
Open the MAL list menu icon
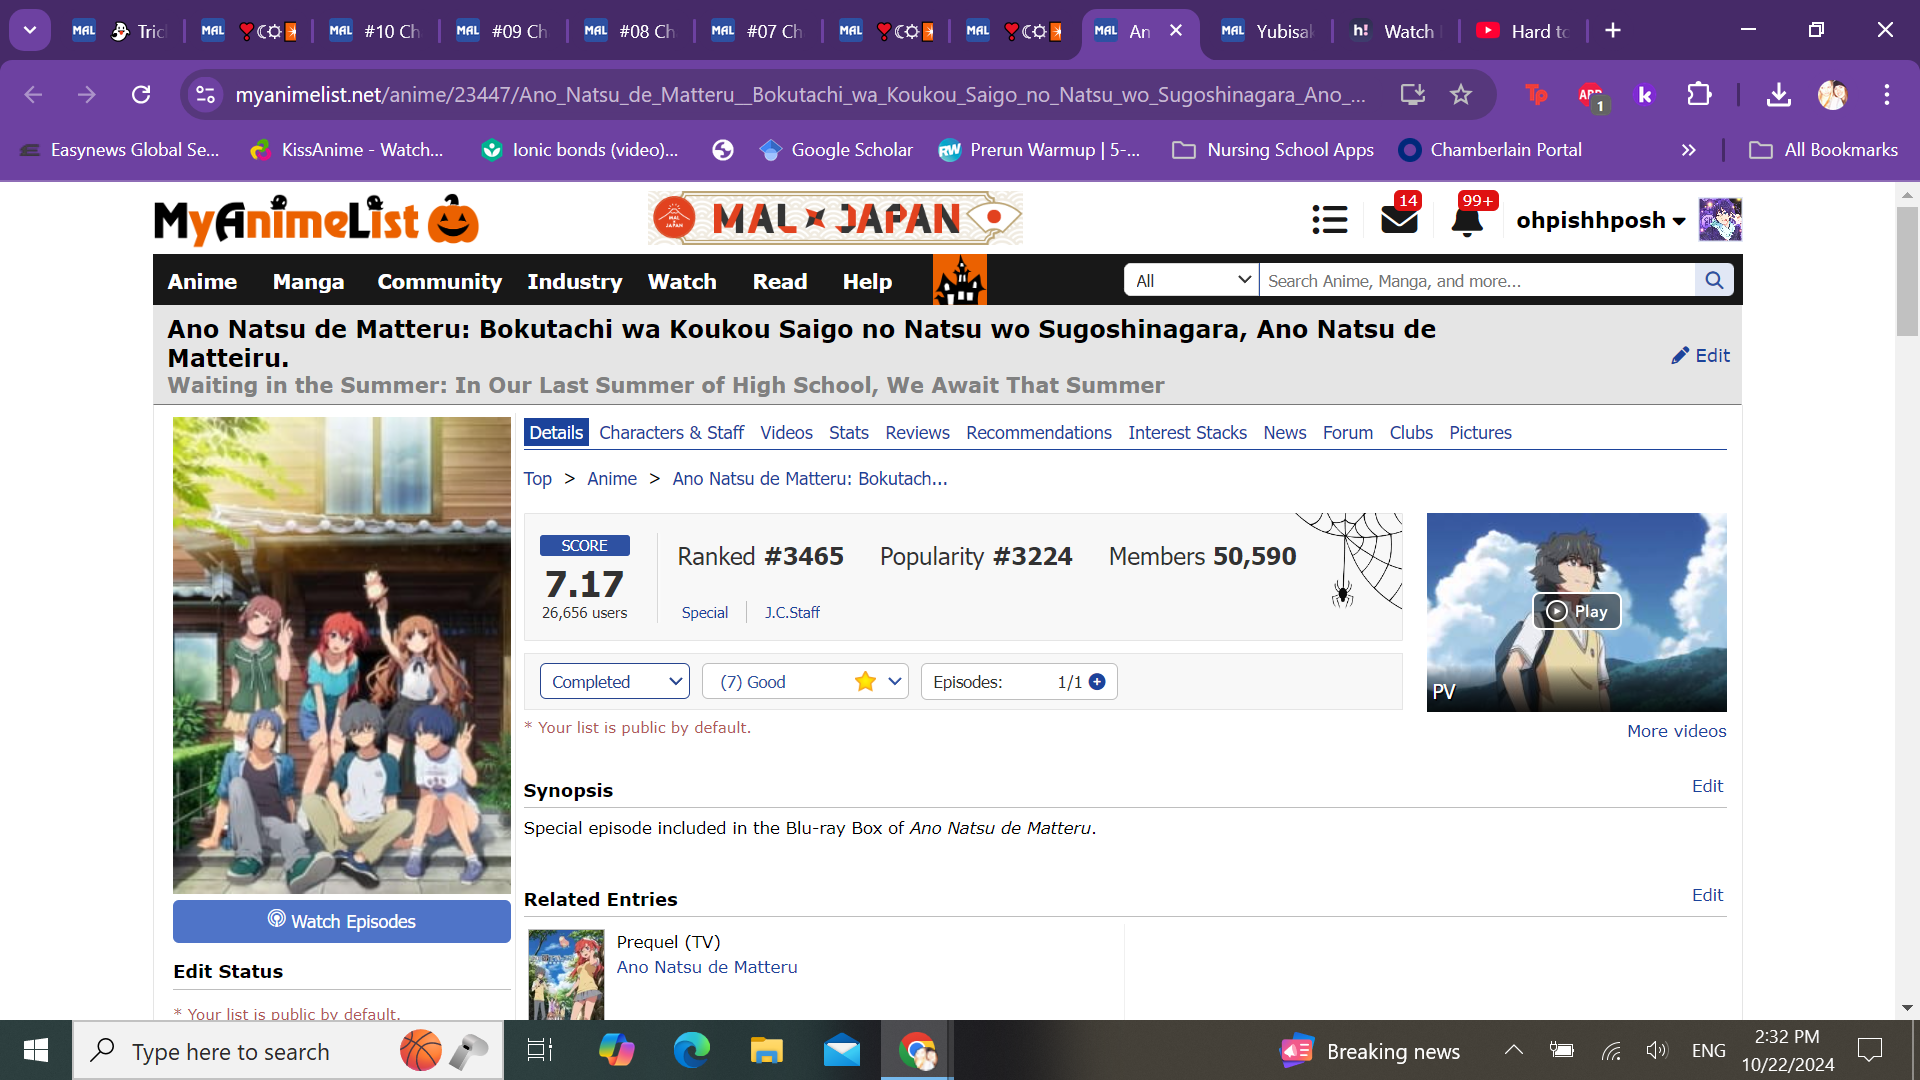1329,219
